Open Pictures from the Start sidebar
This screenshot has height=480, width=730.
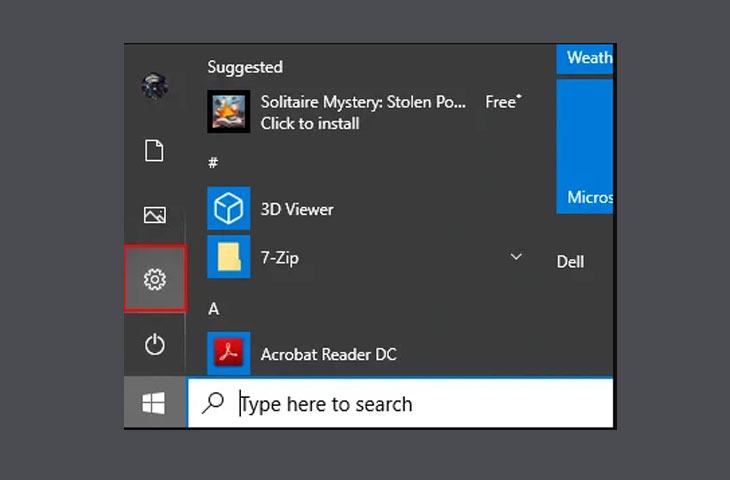pos(155,215)
